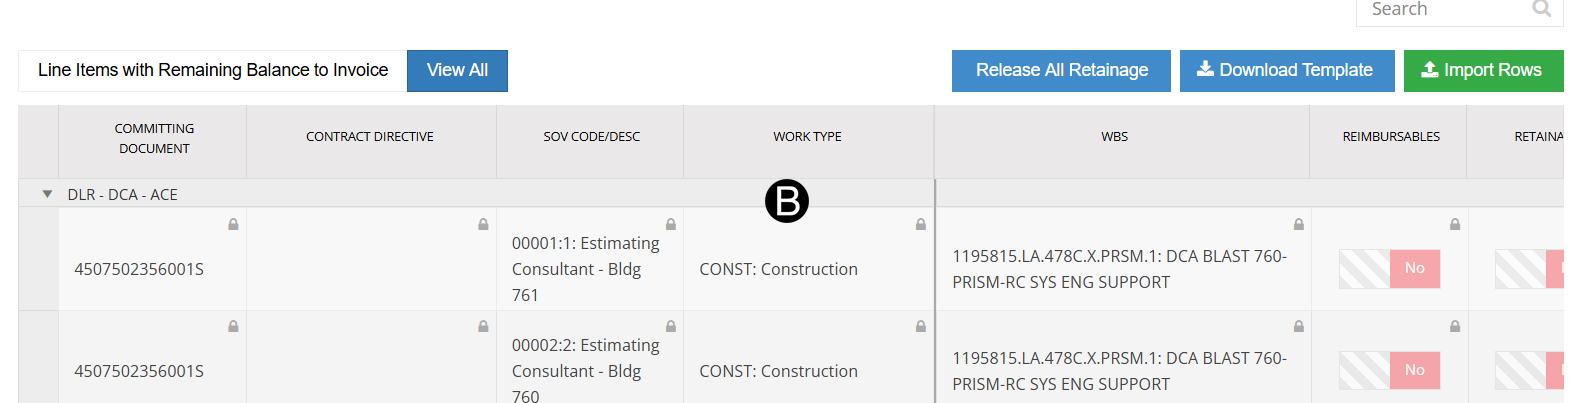
Task: Toggle first row Retainage switch
Action: [1529, 268]
